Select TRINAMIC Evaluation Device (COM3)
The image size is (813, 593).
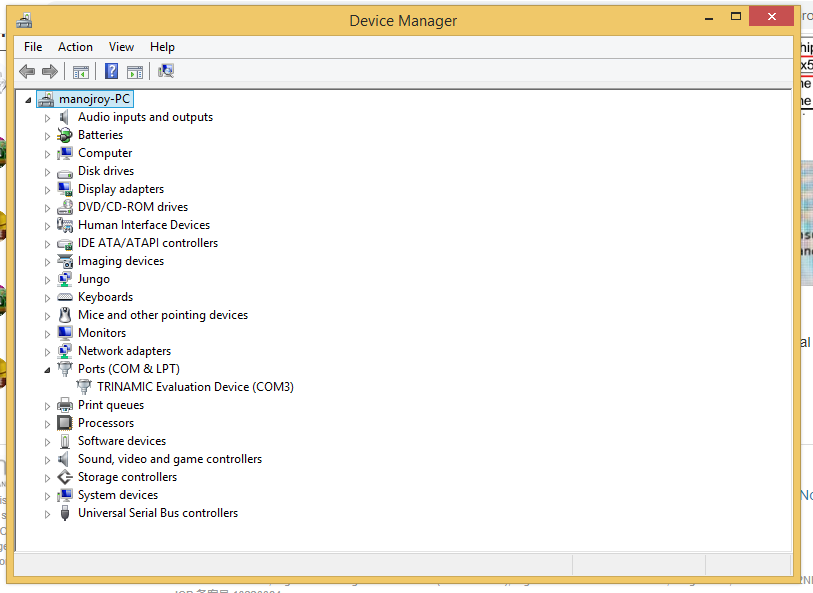195,387
